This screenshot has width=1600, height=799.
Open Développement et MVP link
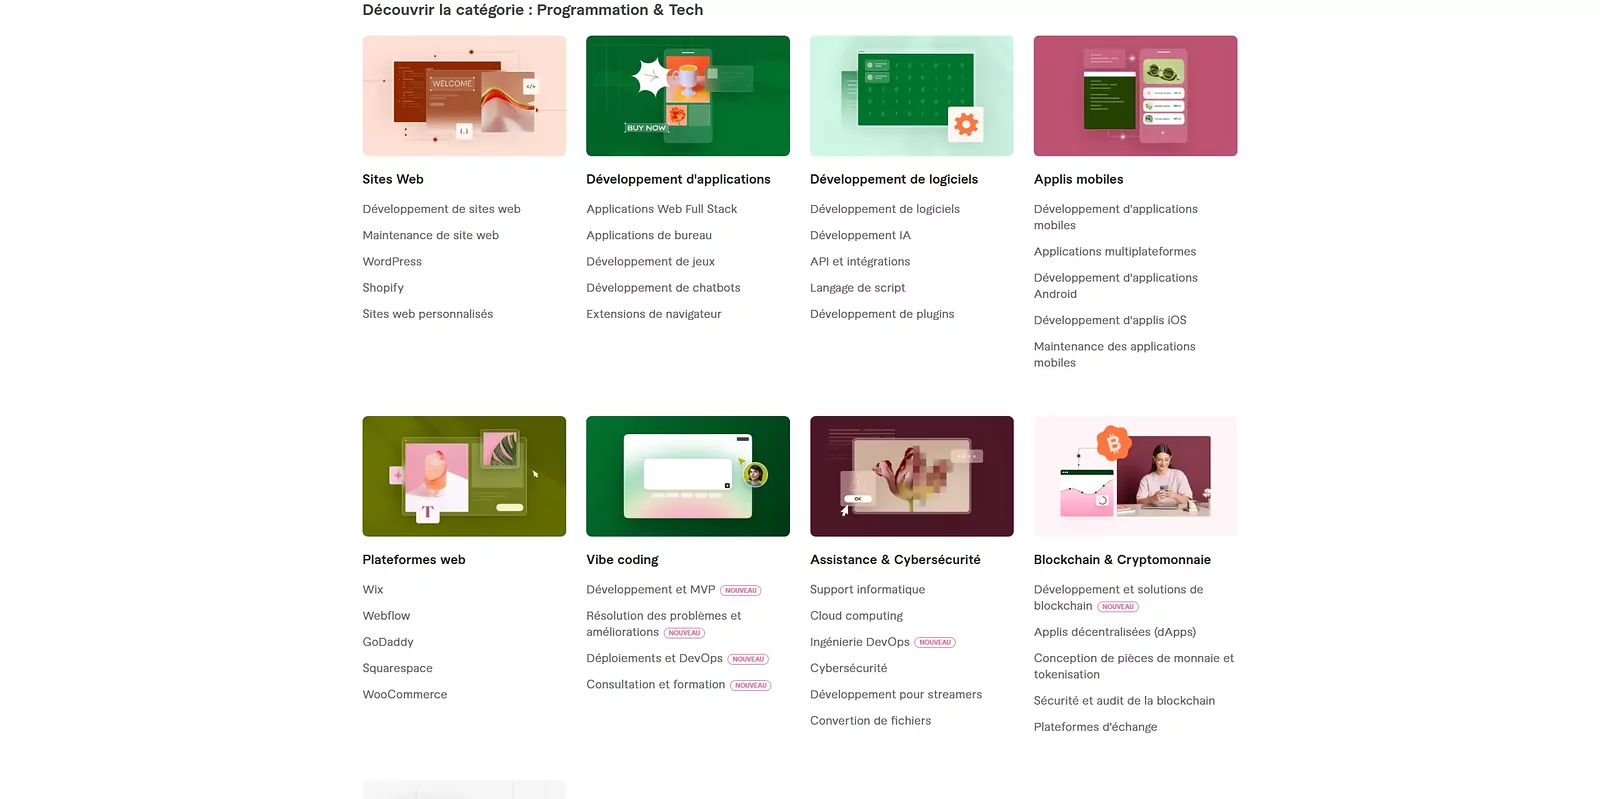click(651, 590)
